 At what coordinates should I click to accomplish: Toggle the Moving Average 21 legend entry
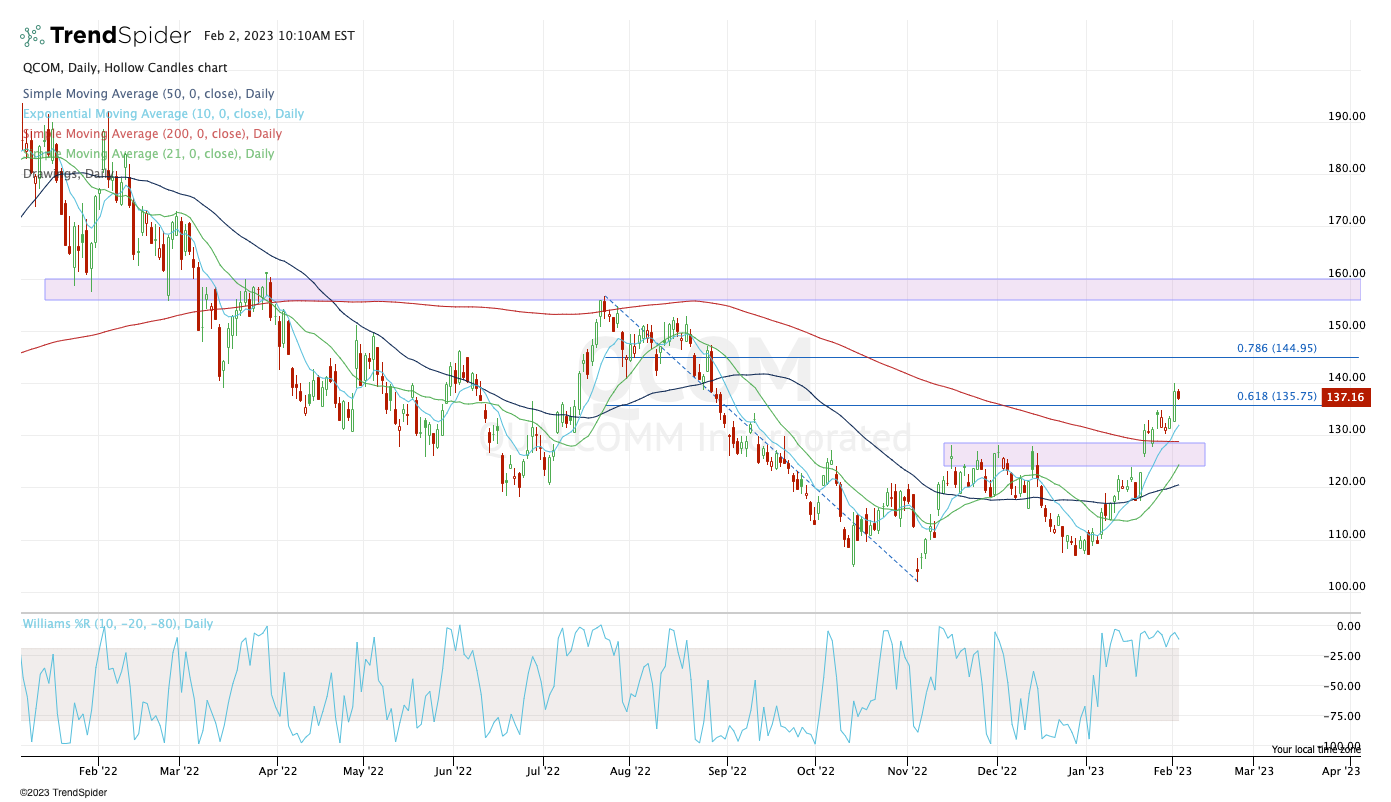[148, 154]
